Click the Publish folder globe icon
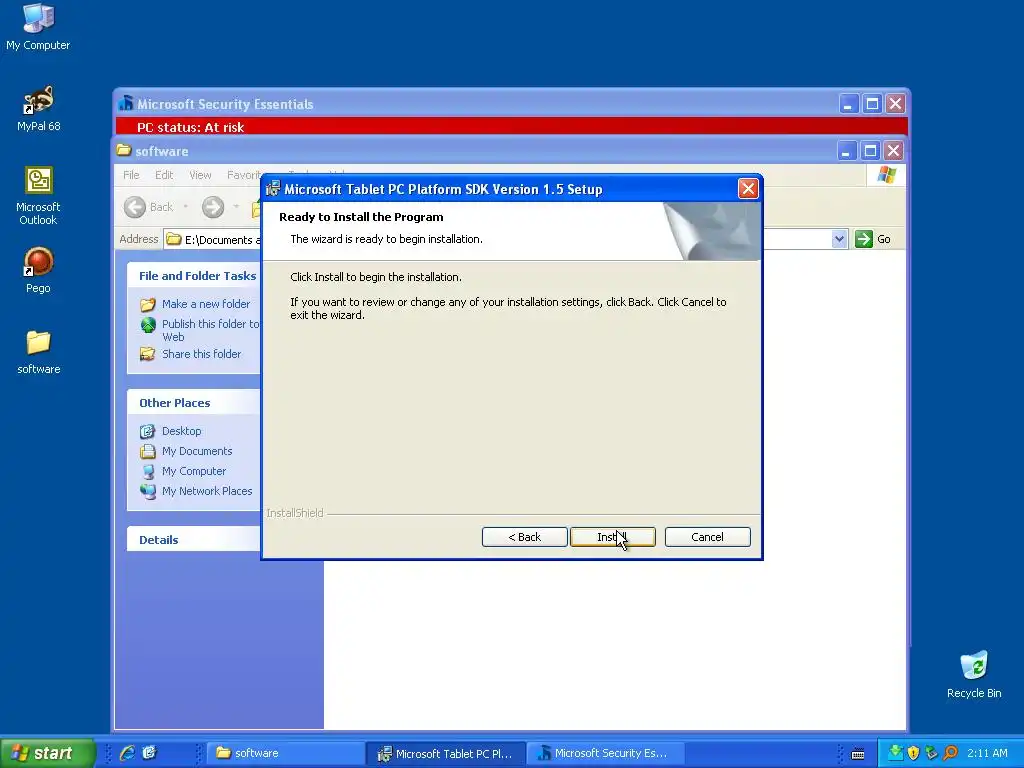Screen dimensions: 1024x768 [x=148, y=325]
